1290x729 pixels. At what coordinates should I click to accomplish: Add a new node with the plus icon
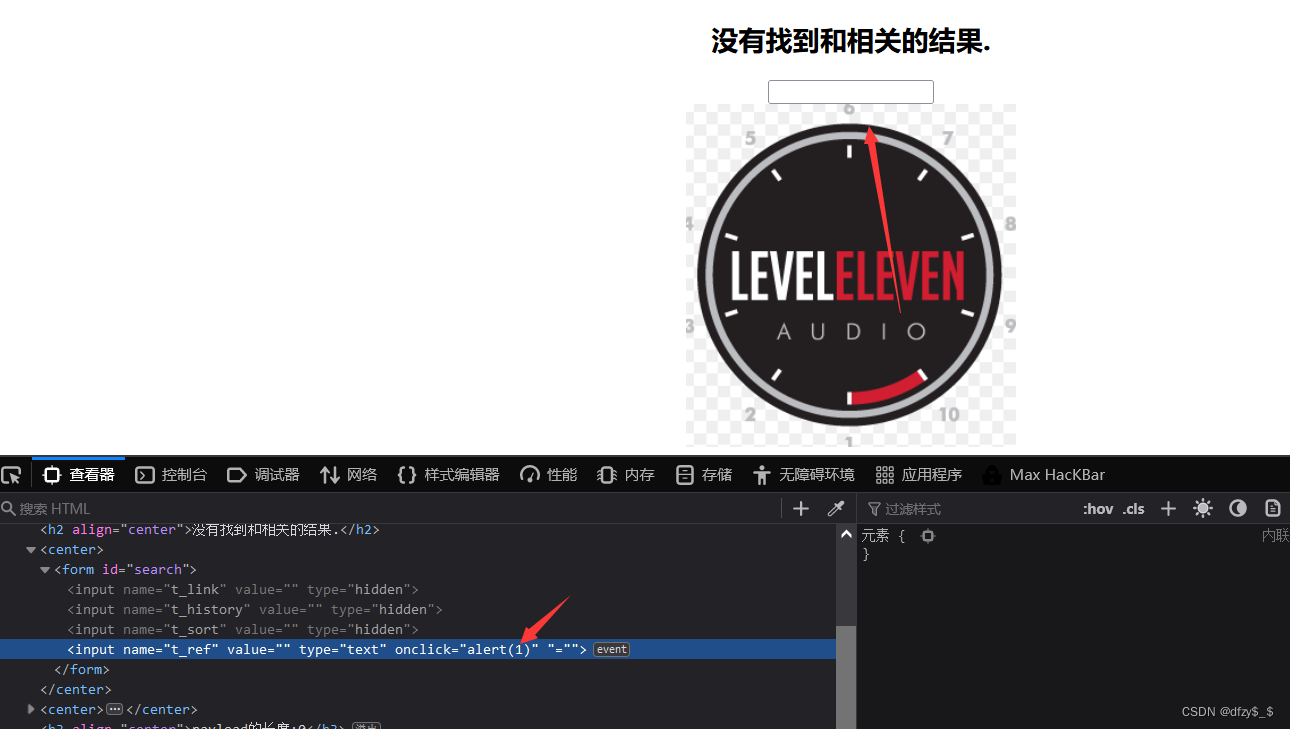[801, 509]
